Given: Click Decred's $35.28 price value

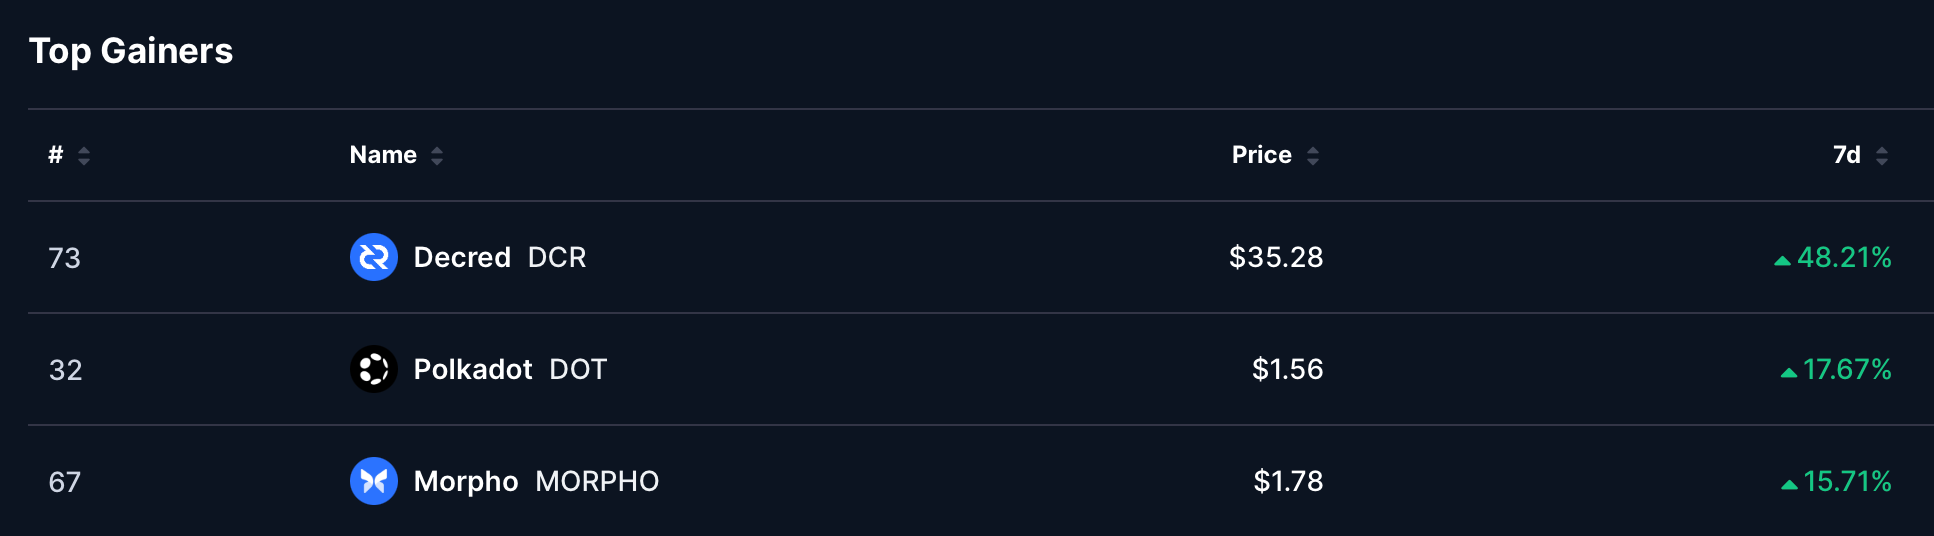Looking at the screenshot, I should pos(1276,257).
